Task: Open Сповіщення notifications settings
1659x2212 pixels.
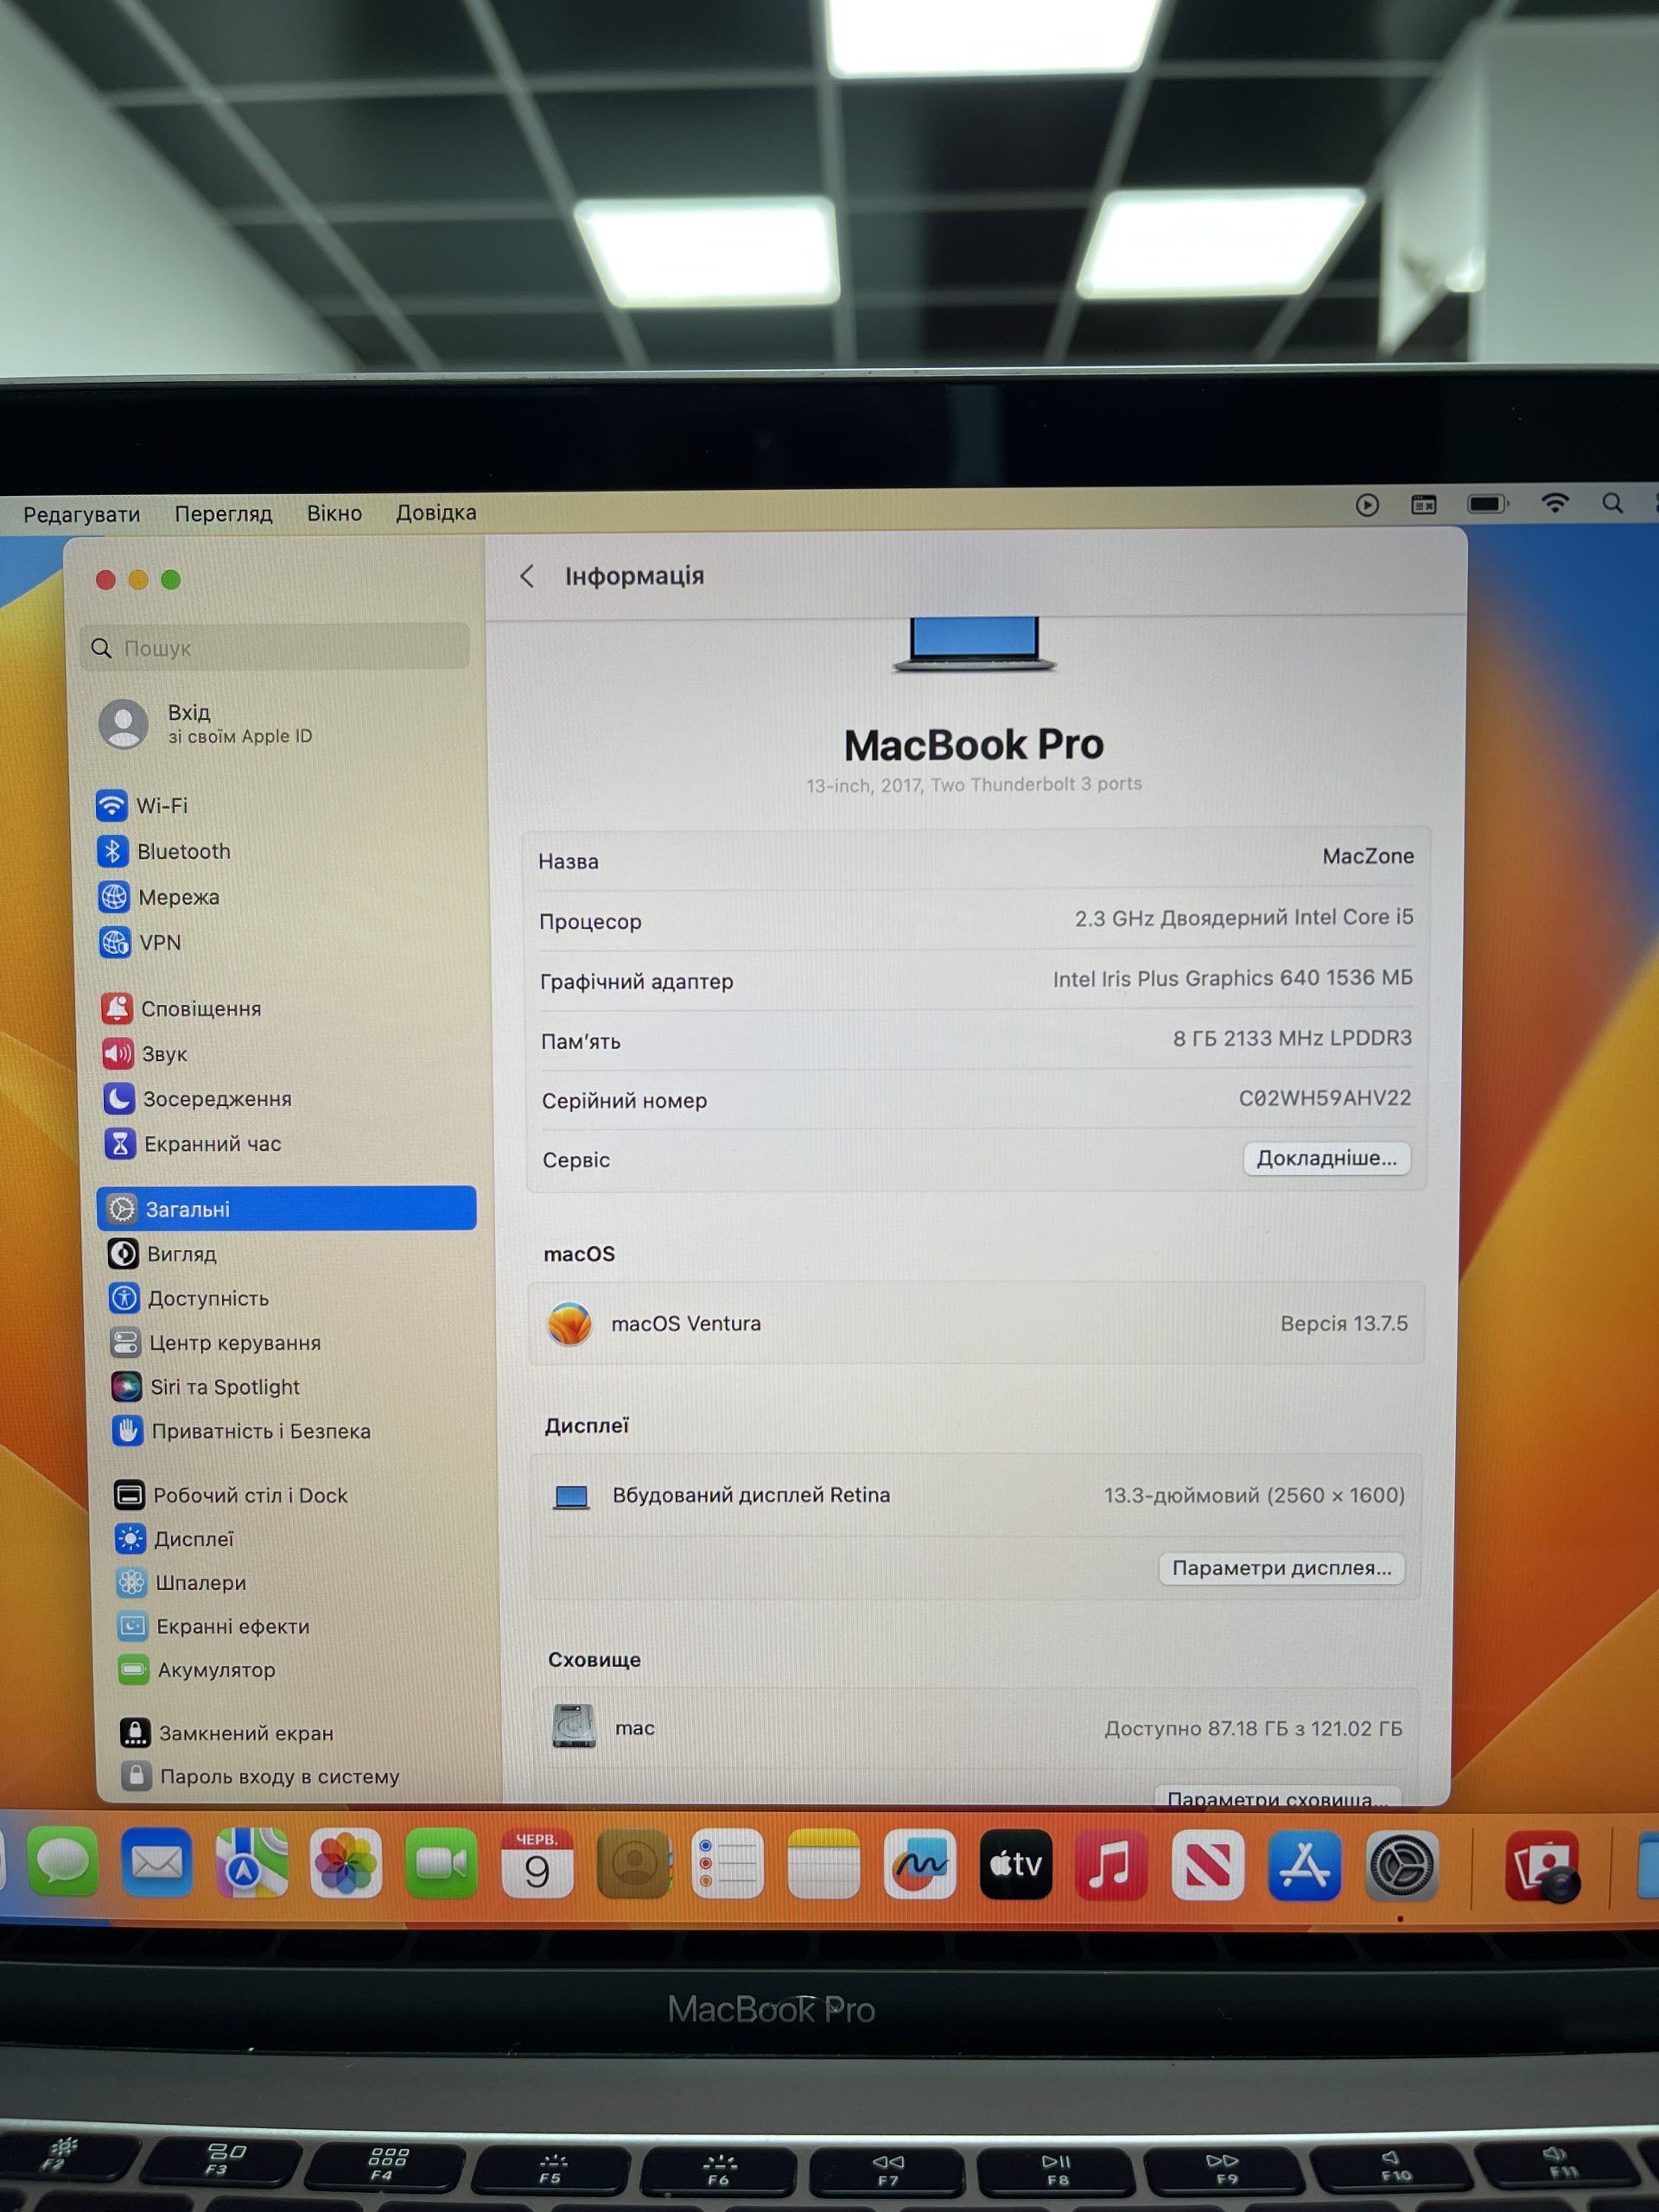Action: [181, 1008]
